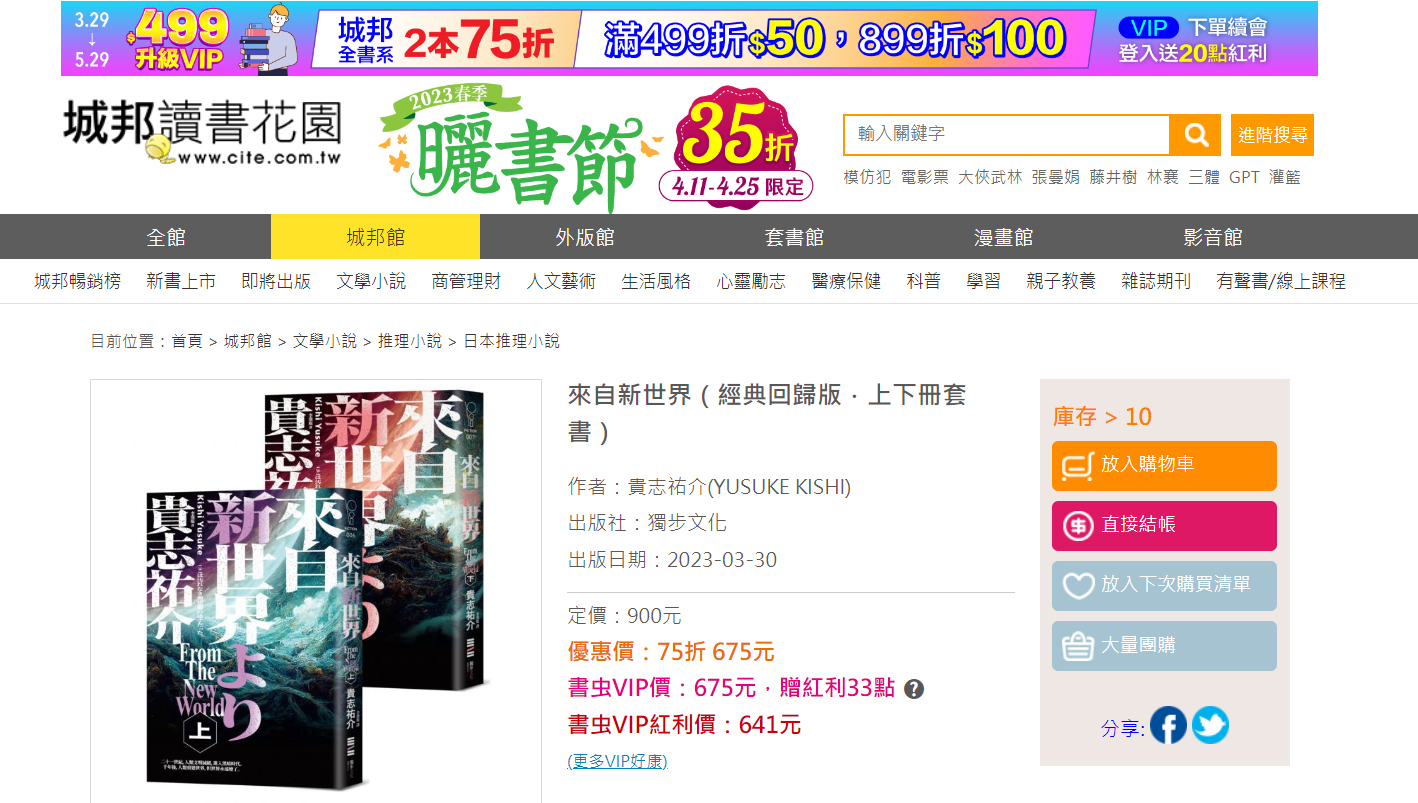
Task: Follow the 更多VIP好康 link
Action: tap(617, 761)
